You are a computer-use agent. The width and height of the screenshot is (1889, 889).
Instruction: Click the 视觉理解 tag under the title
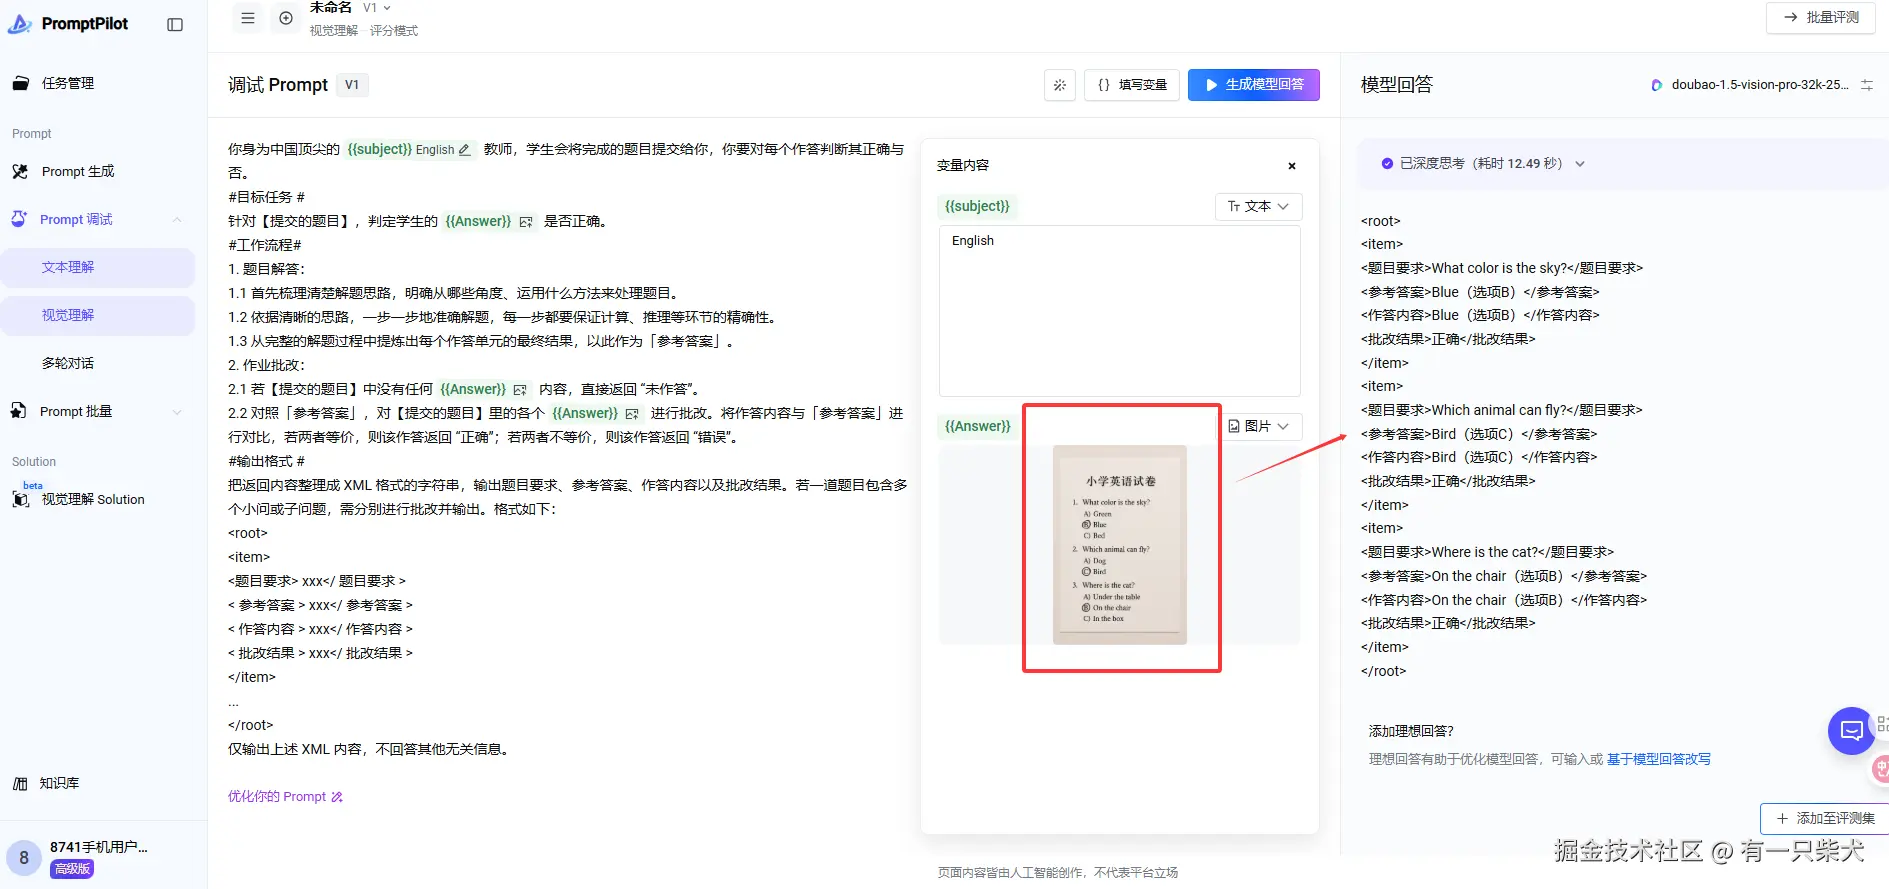coord(334,31)
